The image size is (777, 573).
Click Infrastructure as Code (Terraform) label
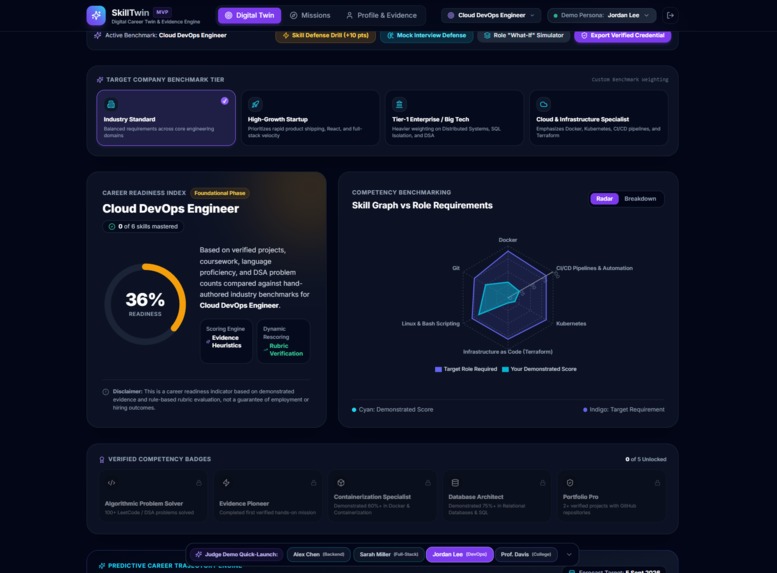(508, 352)
